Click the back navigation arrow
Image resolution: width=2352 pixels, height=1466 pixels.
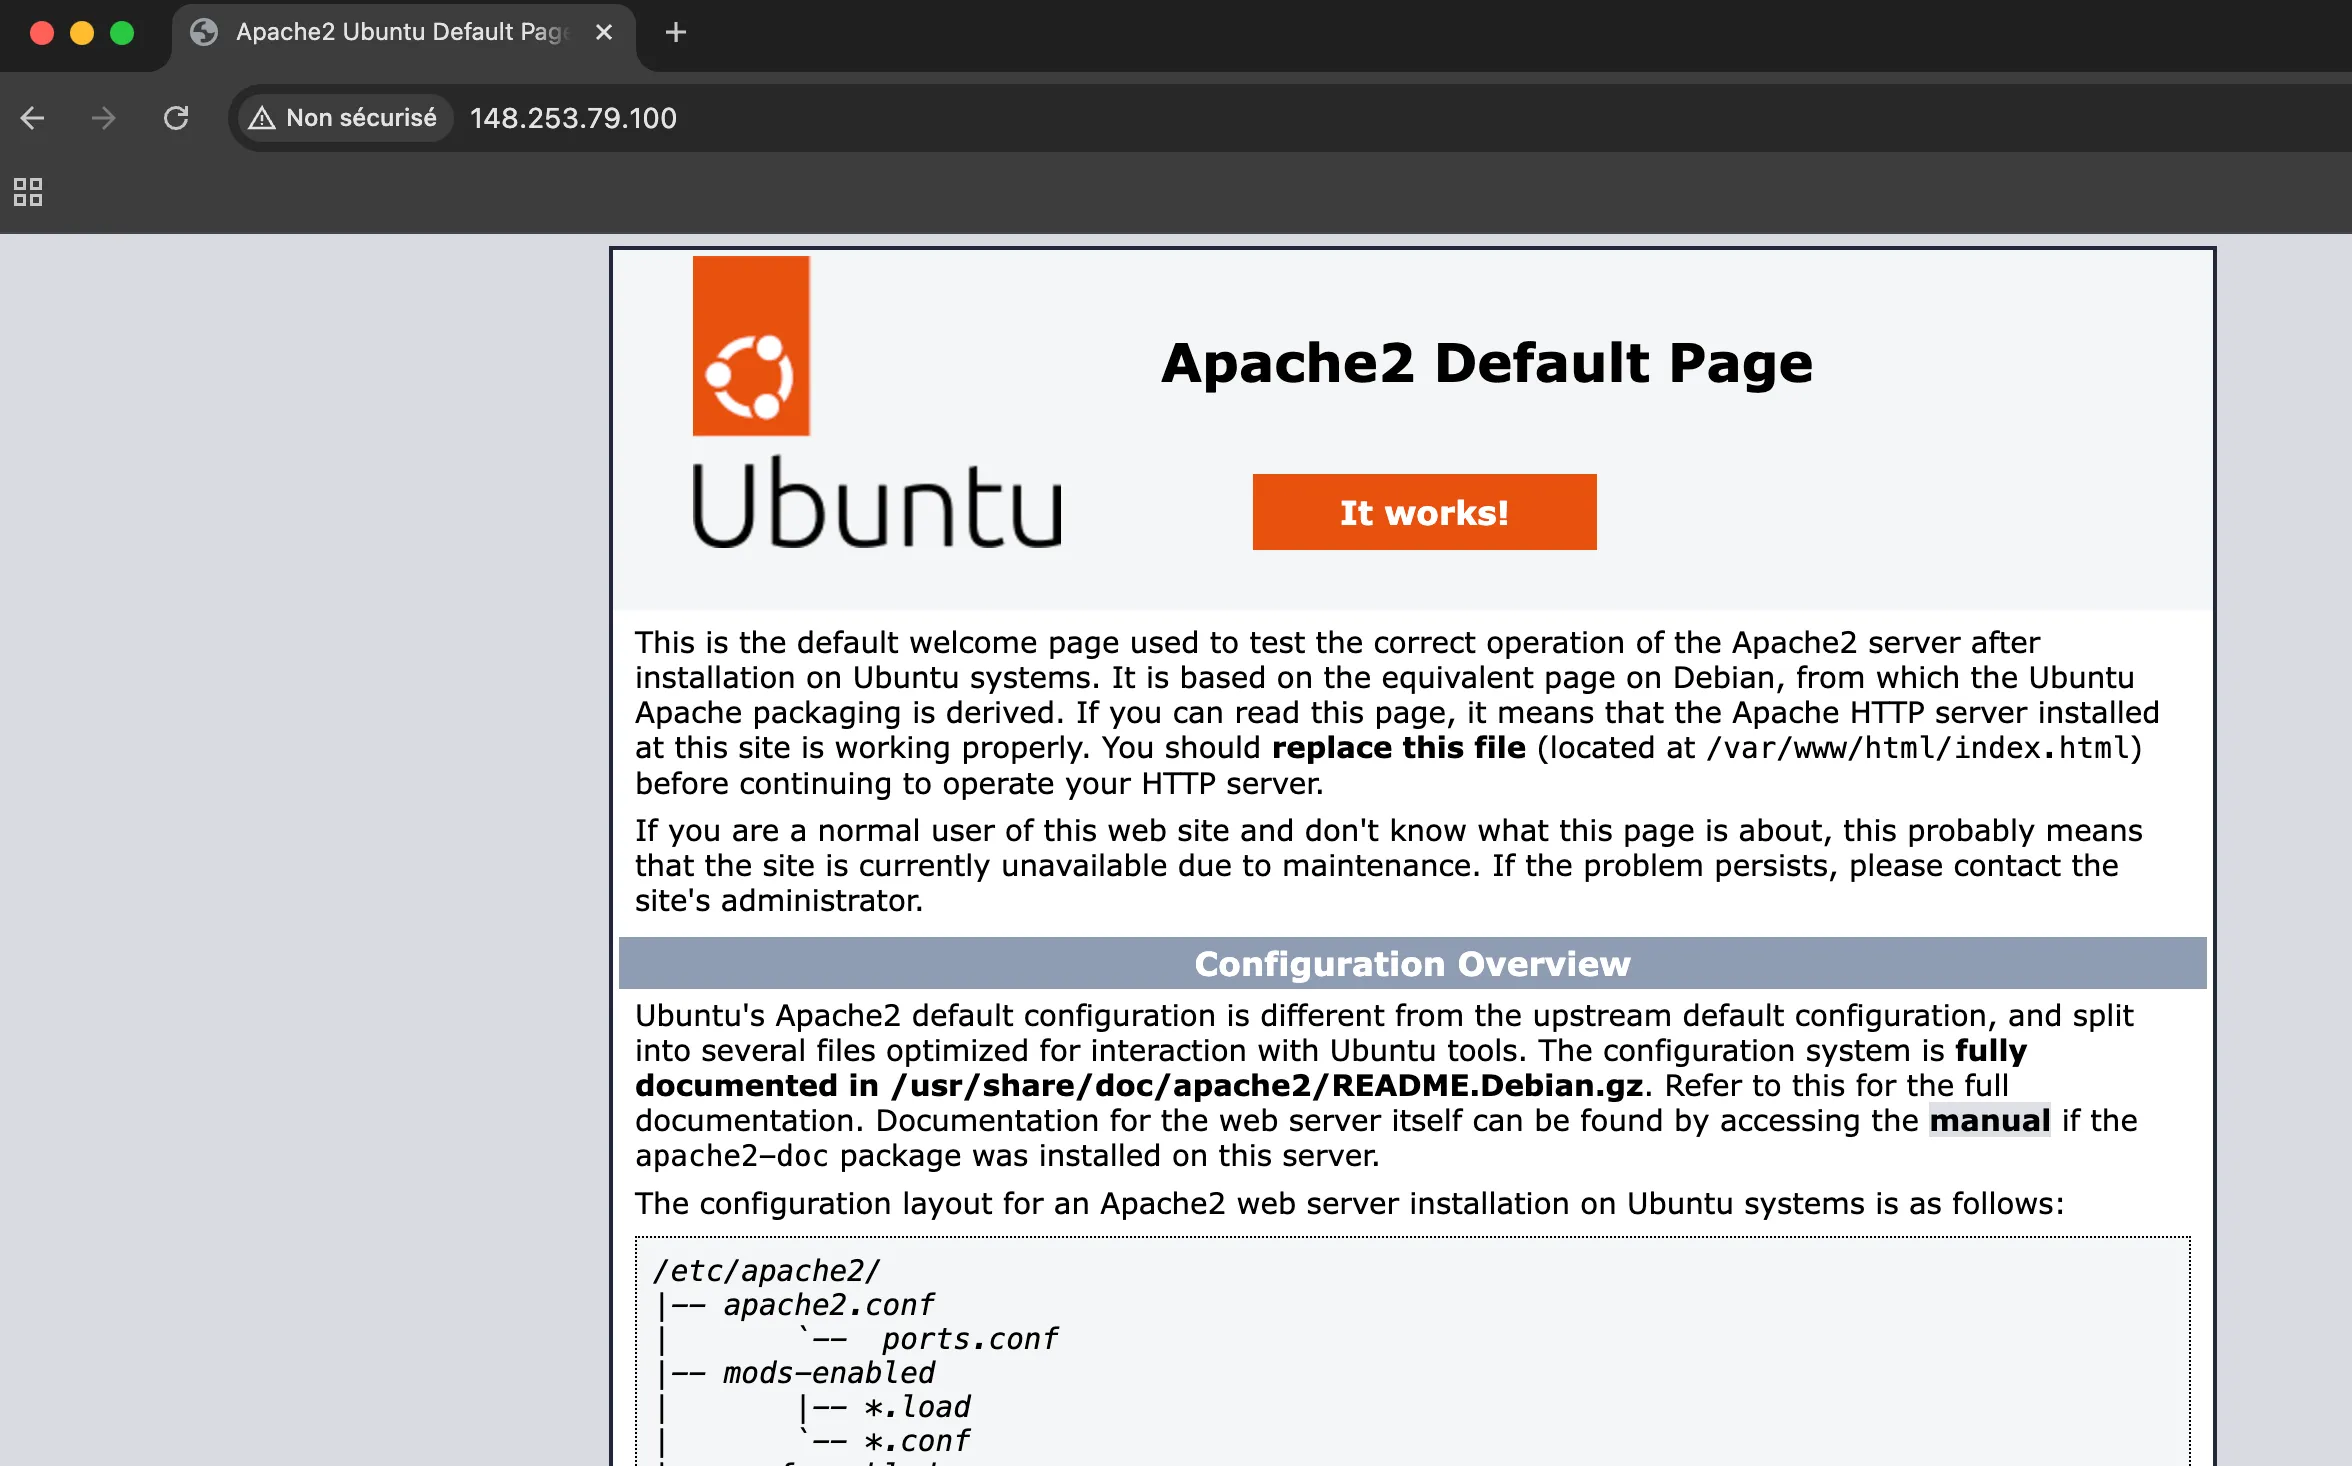33,118
